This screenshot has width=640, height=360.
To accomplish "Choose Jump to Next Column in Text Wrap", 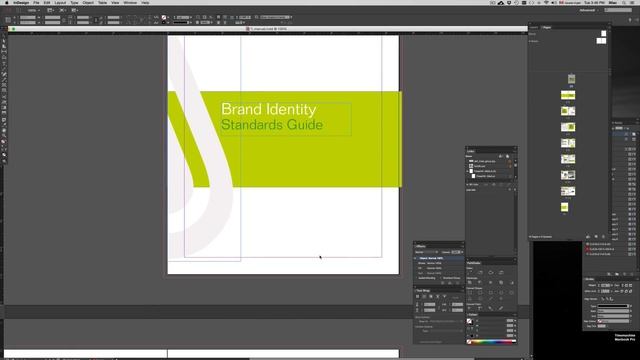I will point(444,296).
